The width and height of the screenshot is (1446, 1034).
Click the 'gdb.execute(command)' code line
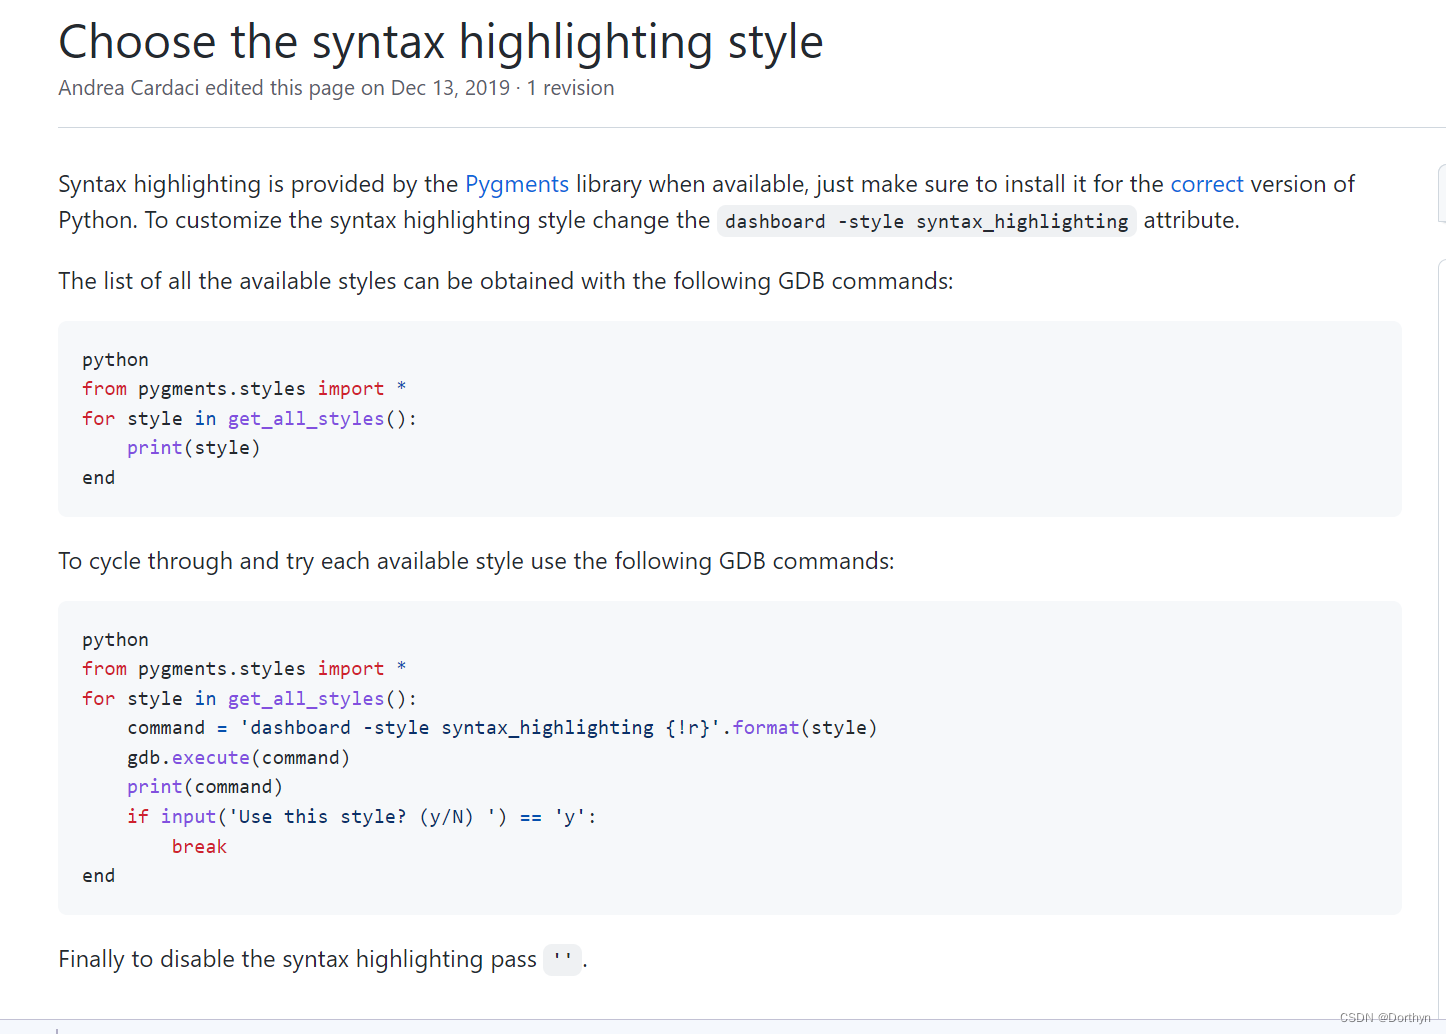point(239,758)
